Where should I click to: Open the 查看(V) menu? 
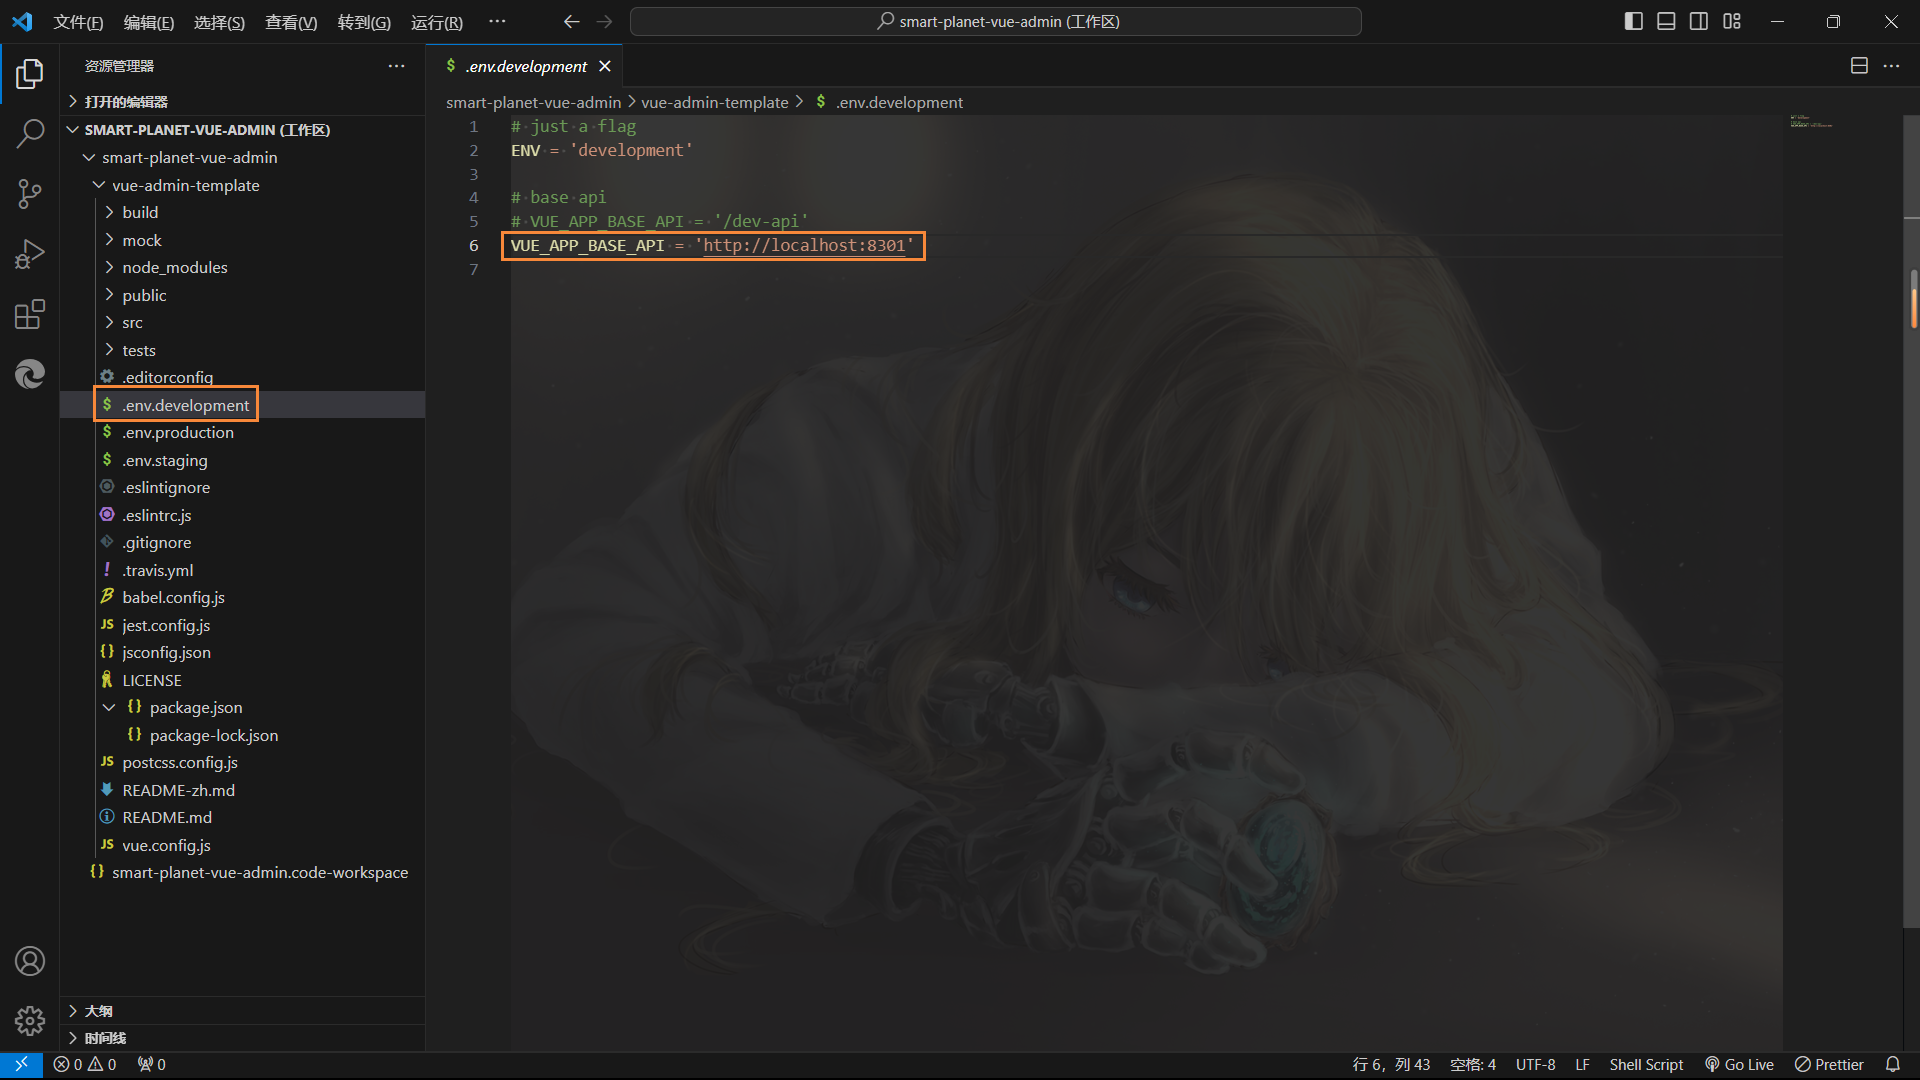[290, 22]
